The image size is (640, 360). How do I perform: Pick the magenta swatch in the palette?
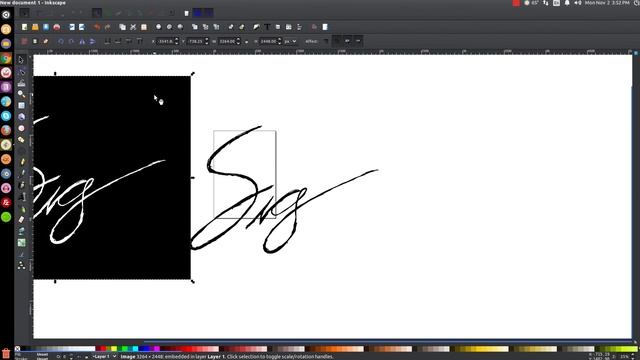point(157,349)
